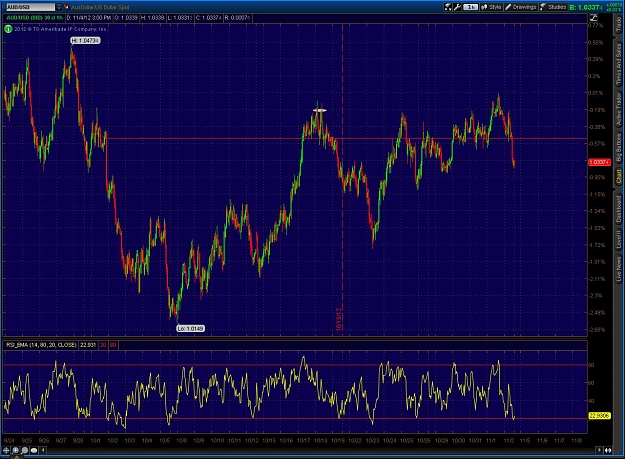The height and width of the screenshot is (459, 625).
Task: Click the zoom icon in bottom bar
Action: (16, 450)
